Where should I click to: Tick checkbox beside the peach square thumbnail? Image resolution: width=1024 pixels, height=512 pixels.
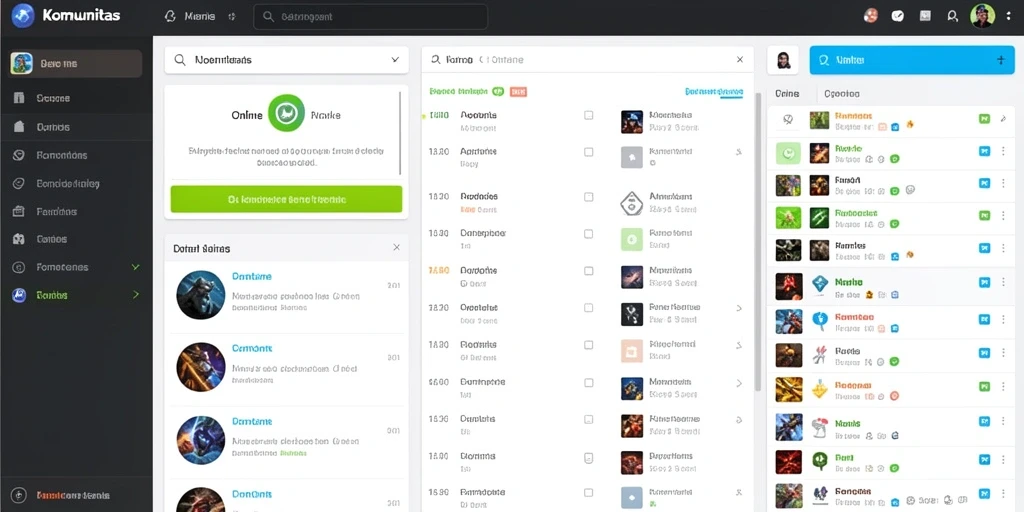(x=588, y=345)
